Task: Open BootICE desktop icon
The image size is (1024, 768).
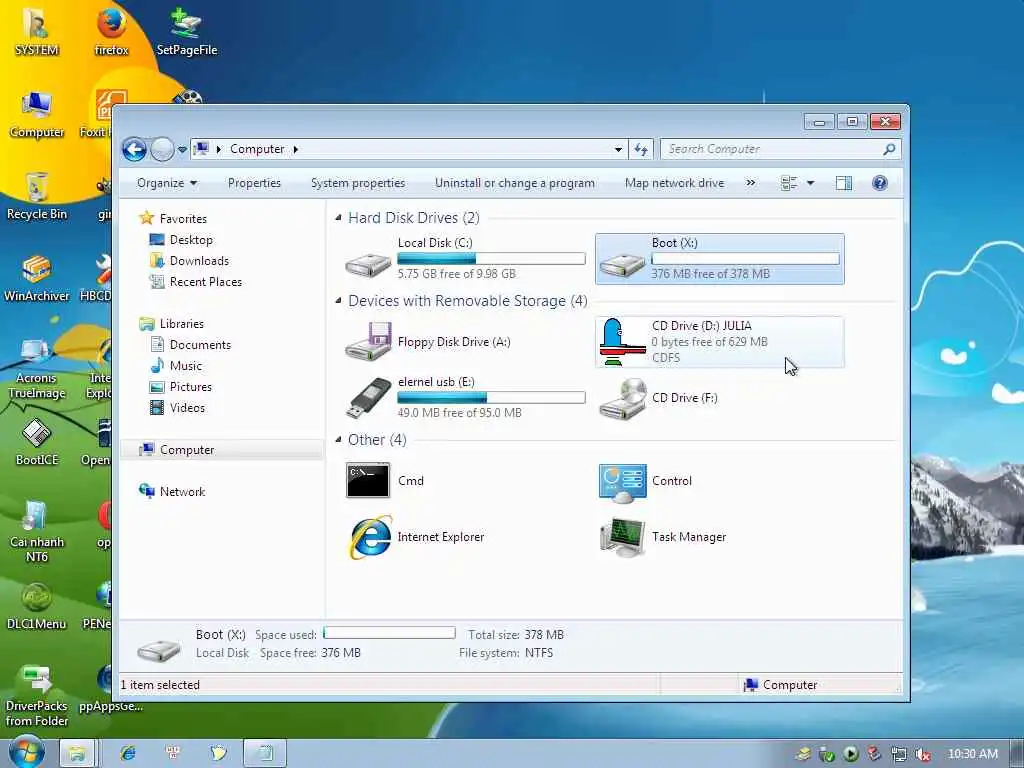Action: pos(37,443)
